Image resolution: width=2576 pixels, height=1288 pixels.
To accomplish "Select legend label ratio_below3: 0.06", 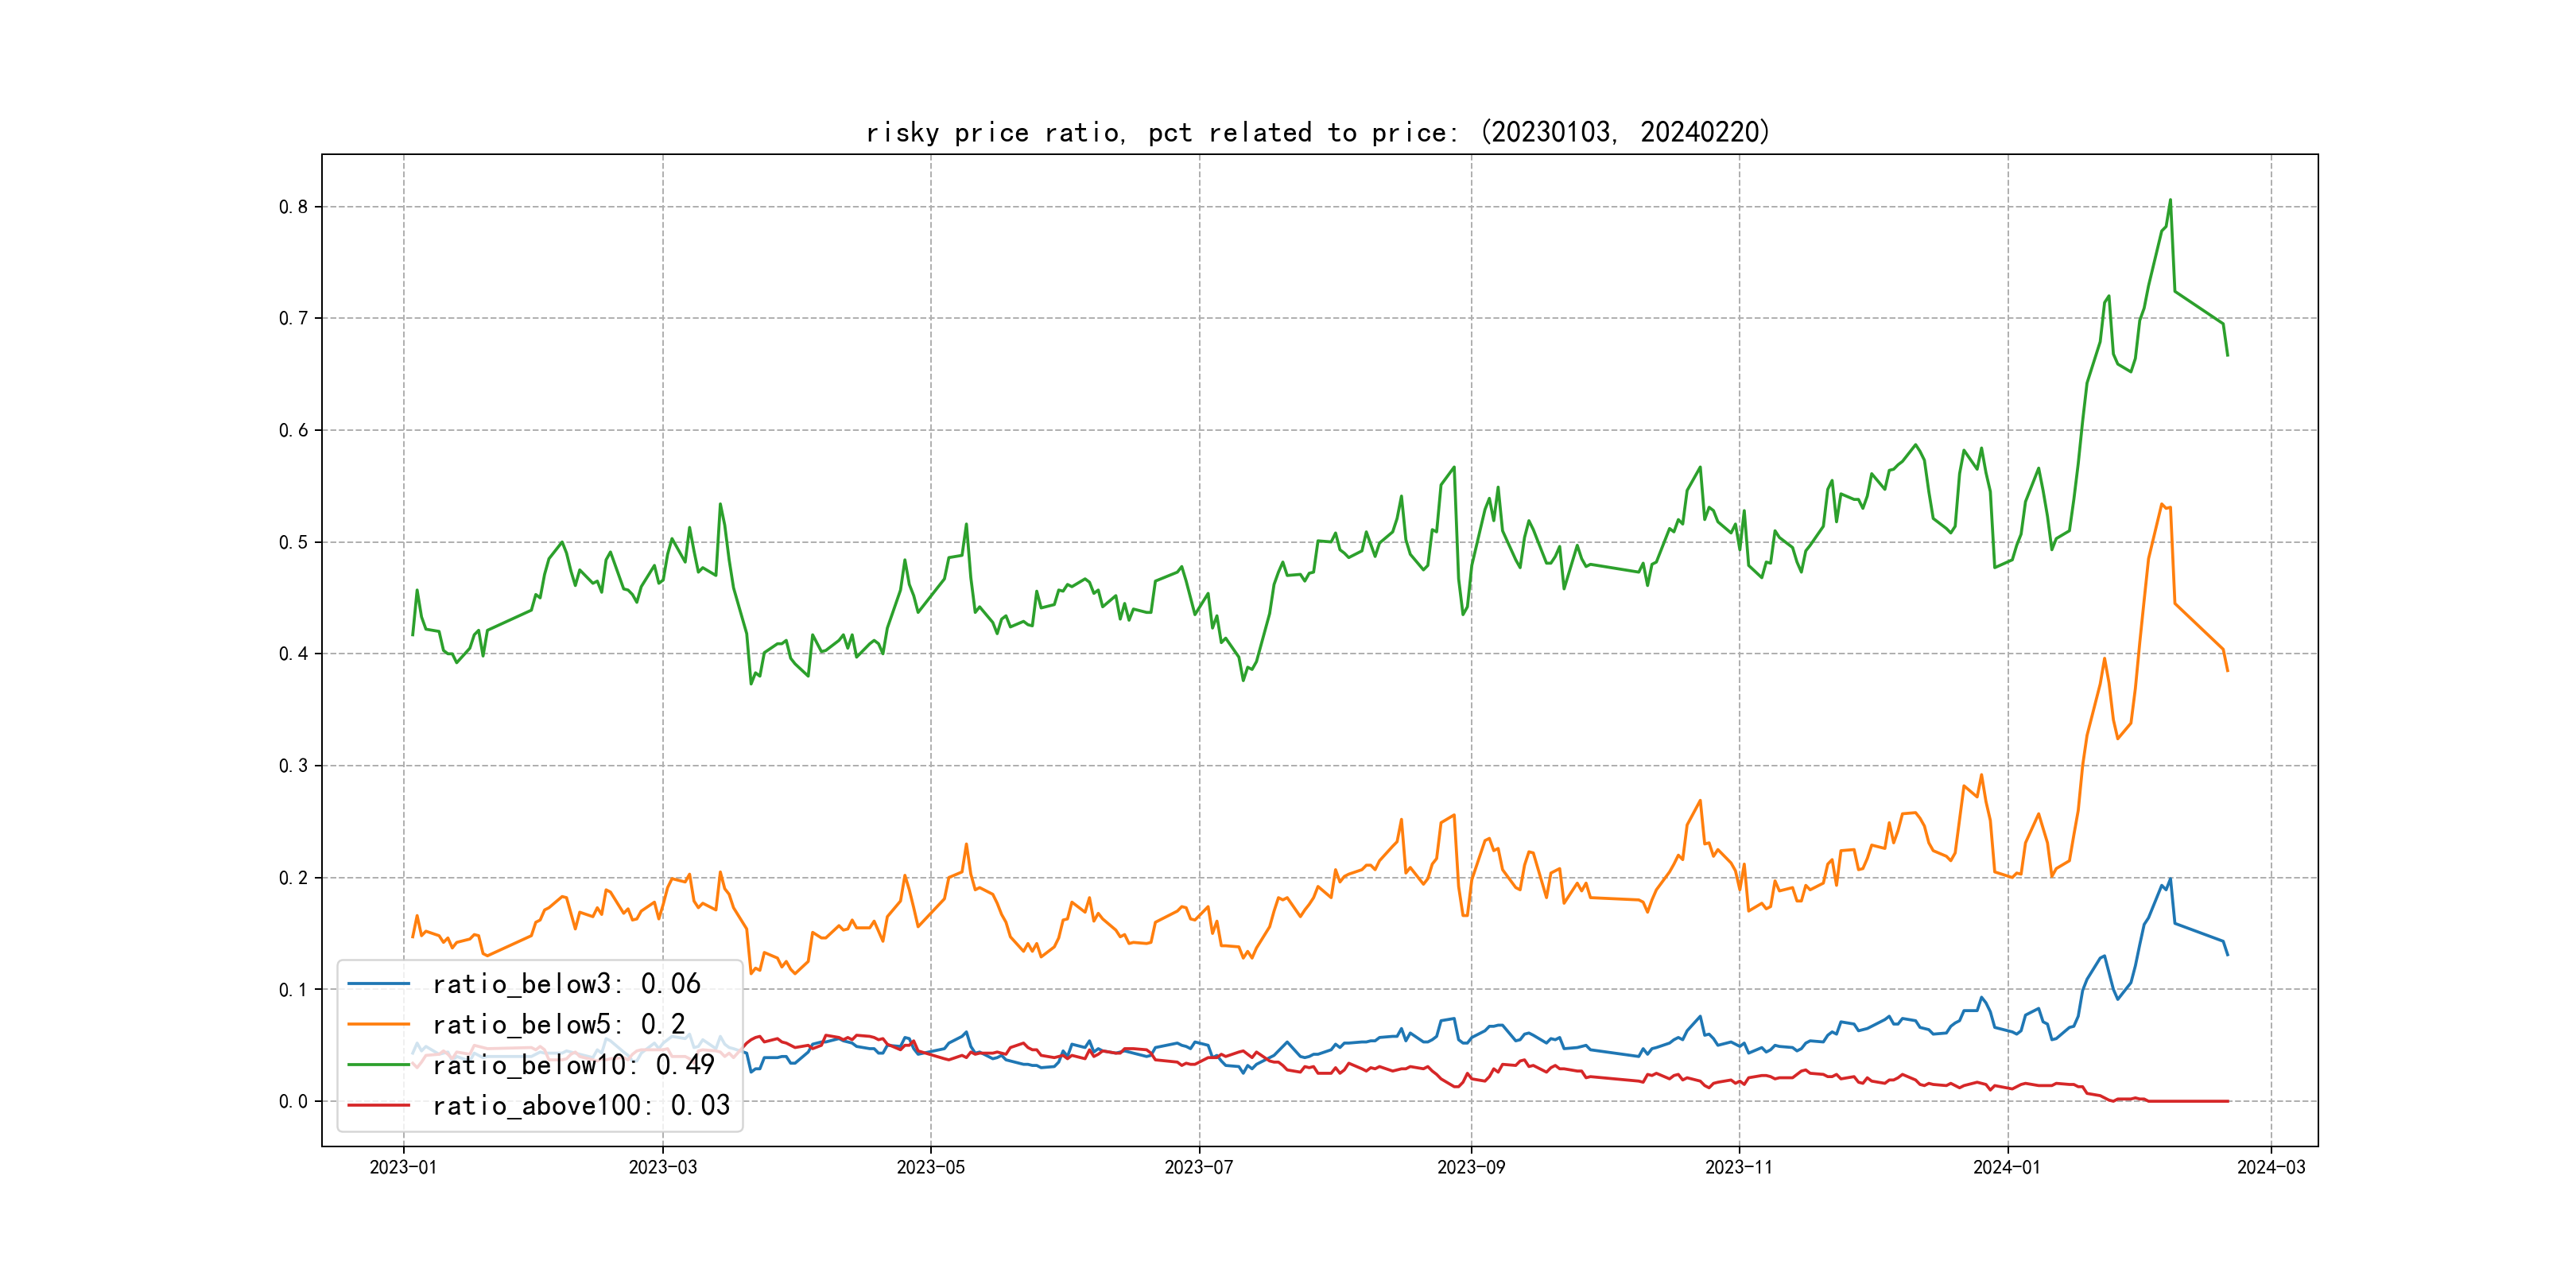I will 566,984.
